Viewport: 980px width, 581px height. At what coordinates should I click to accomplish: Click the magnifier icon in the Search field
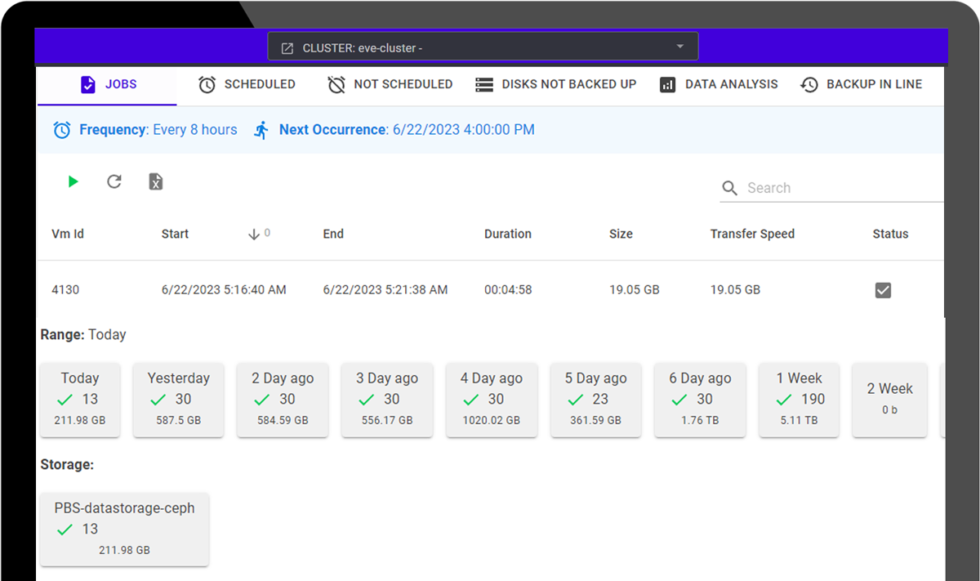coord(730,188)
